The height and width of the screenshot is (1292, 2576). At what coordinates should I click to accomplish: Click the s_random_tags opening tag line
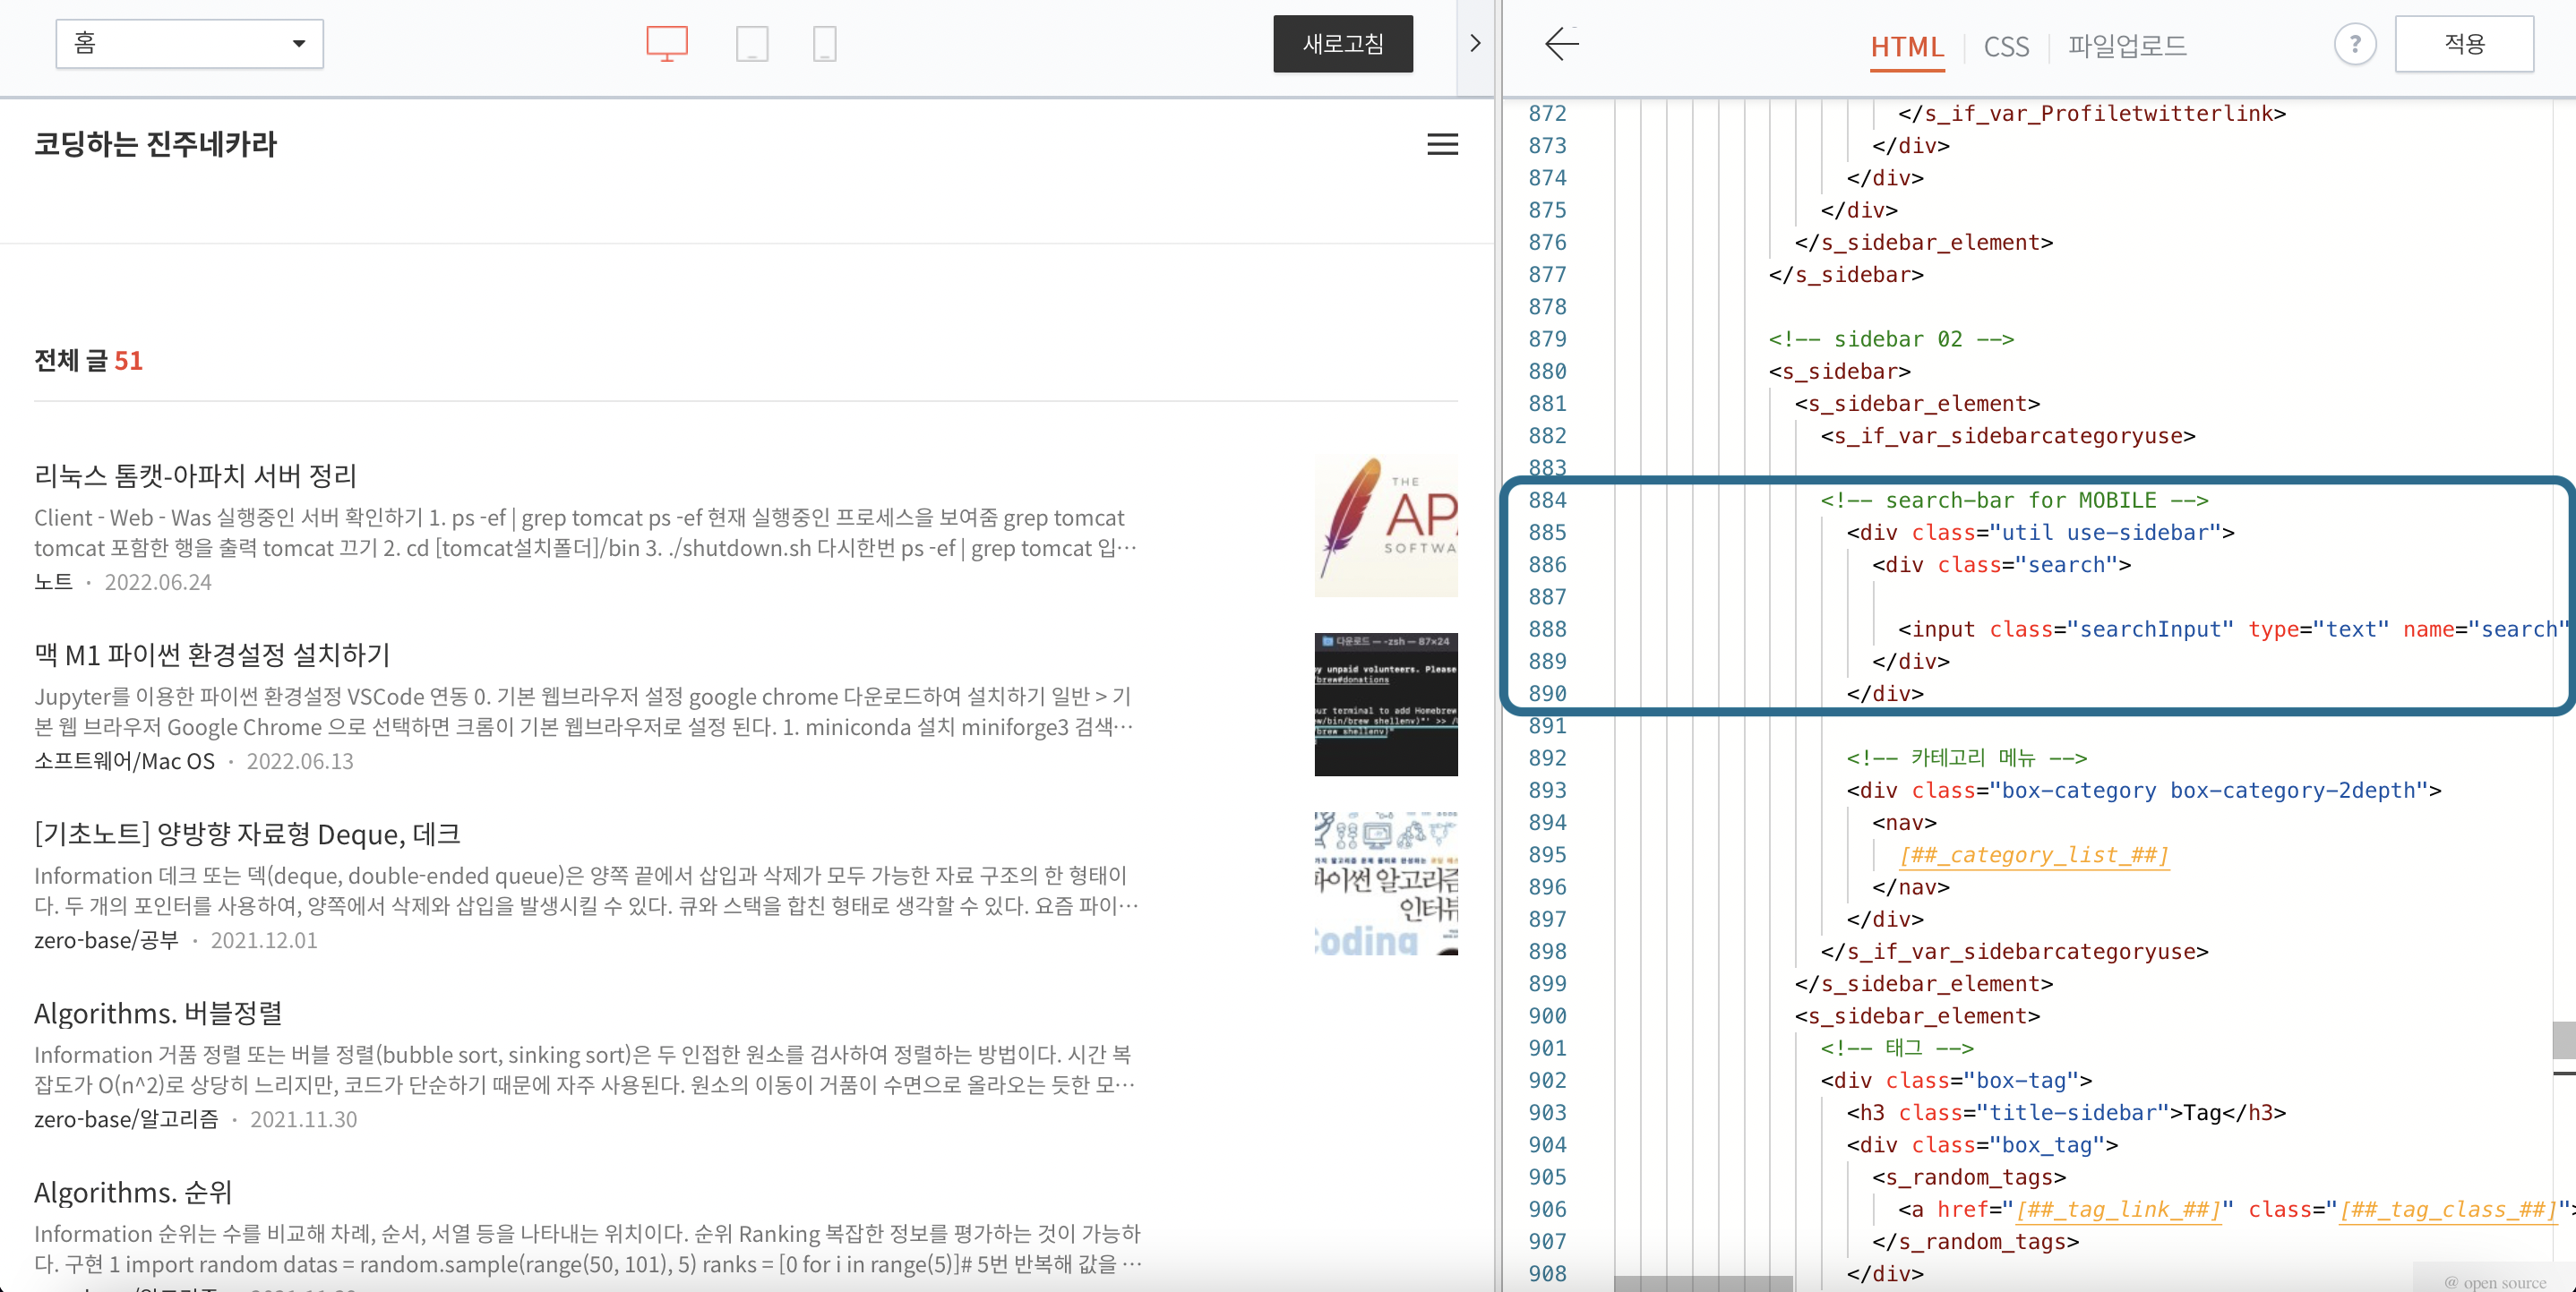pyautogui.click(x=1969, y=1178)
